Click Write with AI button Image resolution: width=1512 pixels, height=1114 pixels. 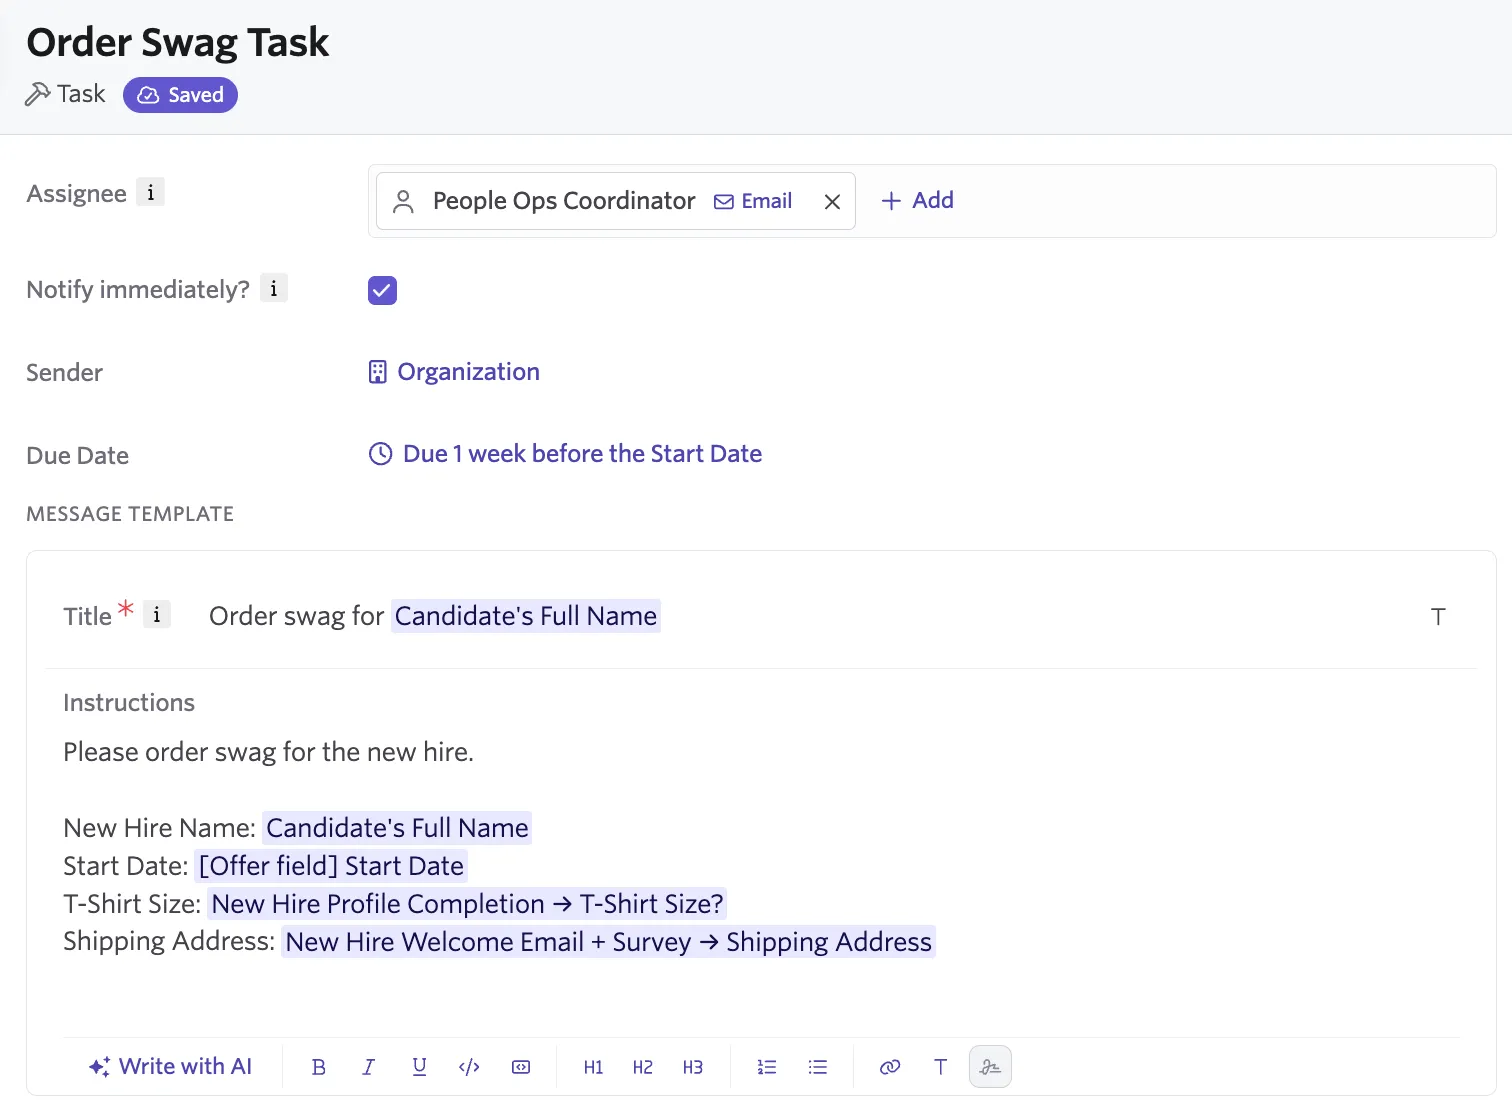(171, 1067)
